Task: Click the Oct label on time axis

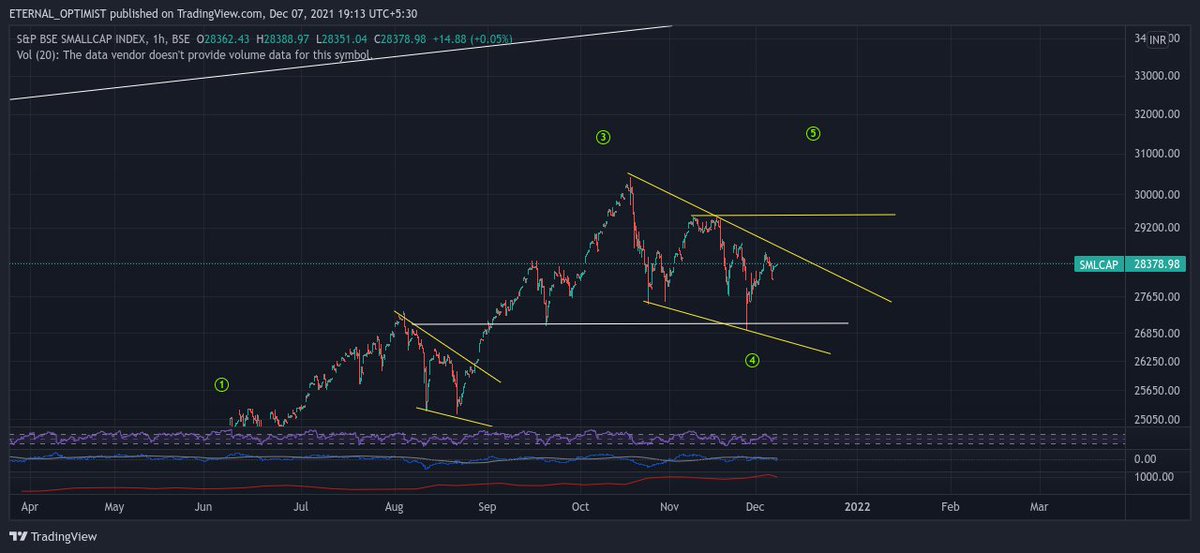Action: point(580,508)
